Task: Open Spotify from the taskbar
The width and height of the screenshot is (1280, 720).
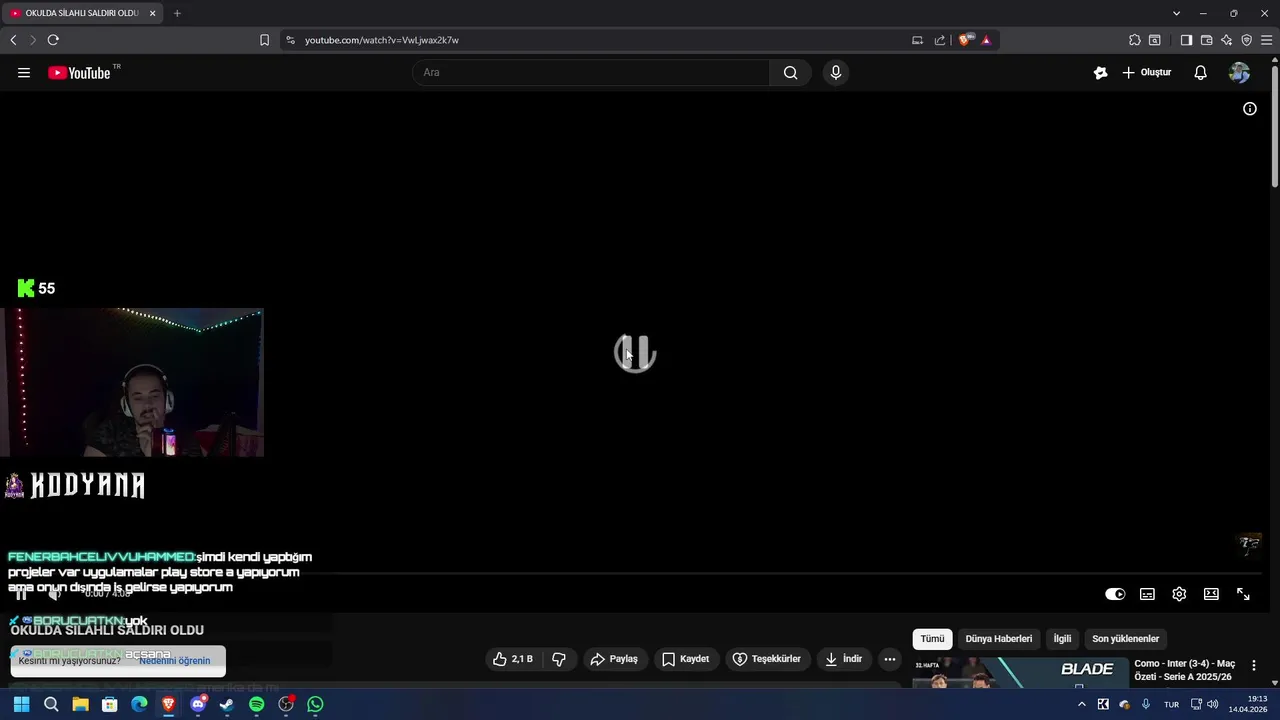Action: coord(256,705)
